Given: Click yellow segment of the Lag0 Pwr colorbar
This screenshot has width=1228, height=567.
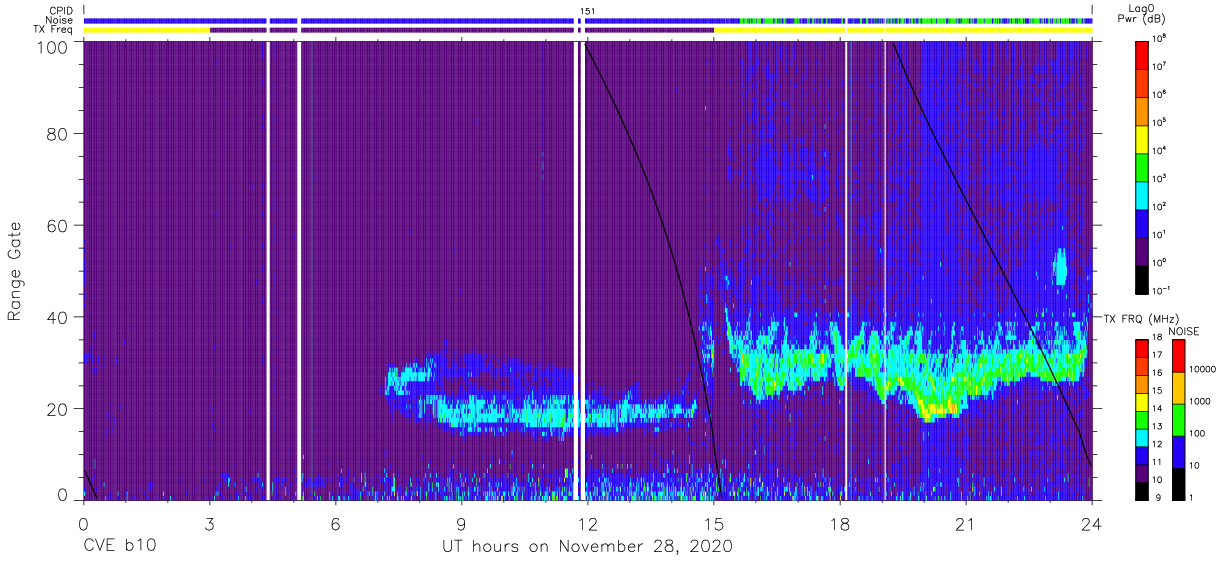Looking at the screenshot, I should (1144, 138).
